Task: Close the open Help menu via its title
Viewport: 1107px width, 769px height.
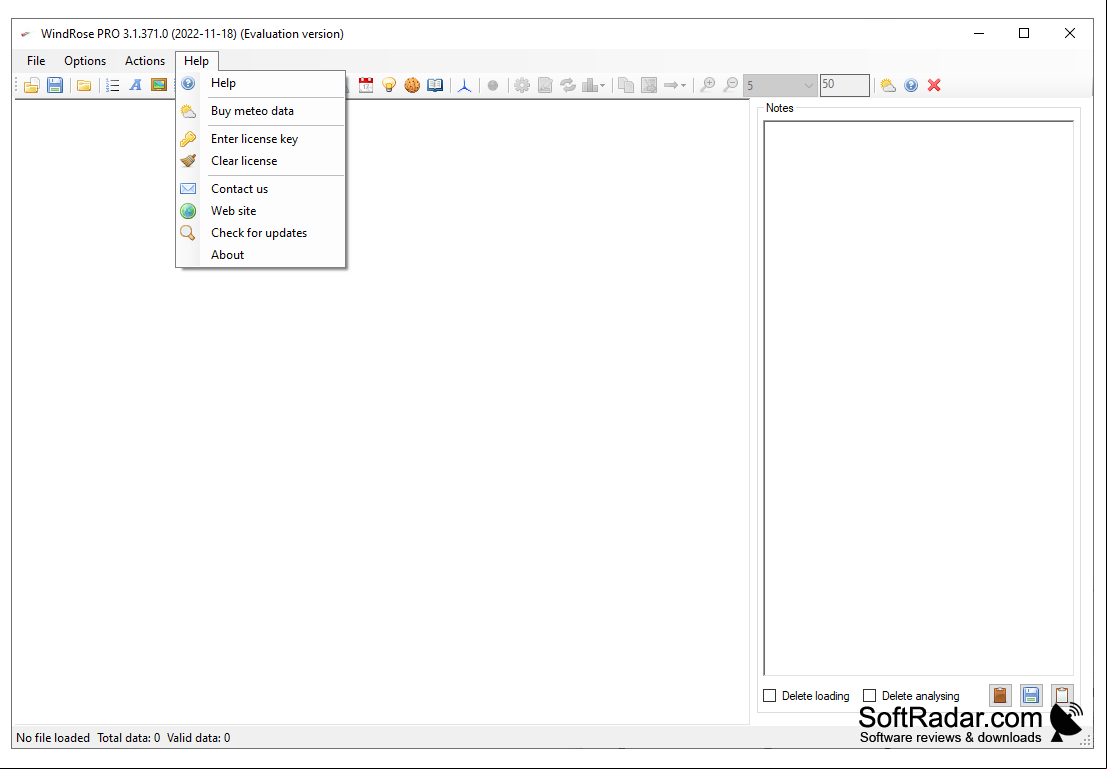Action: coord(196,61)
